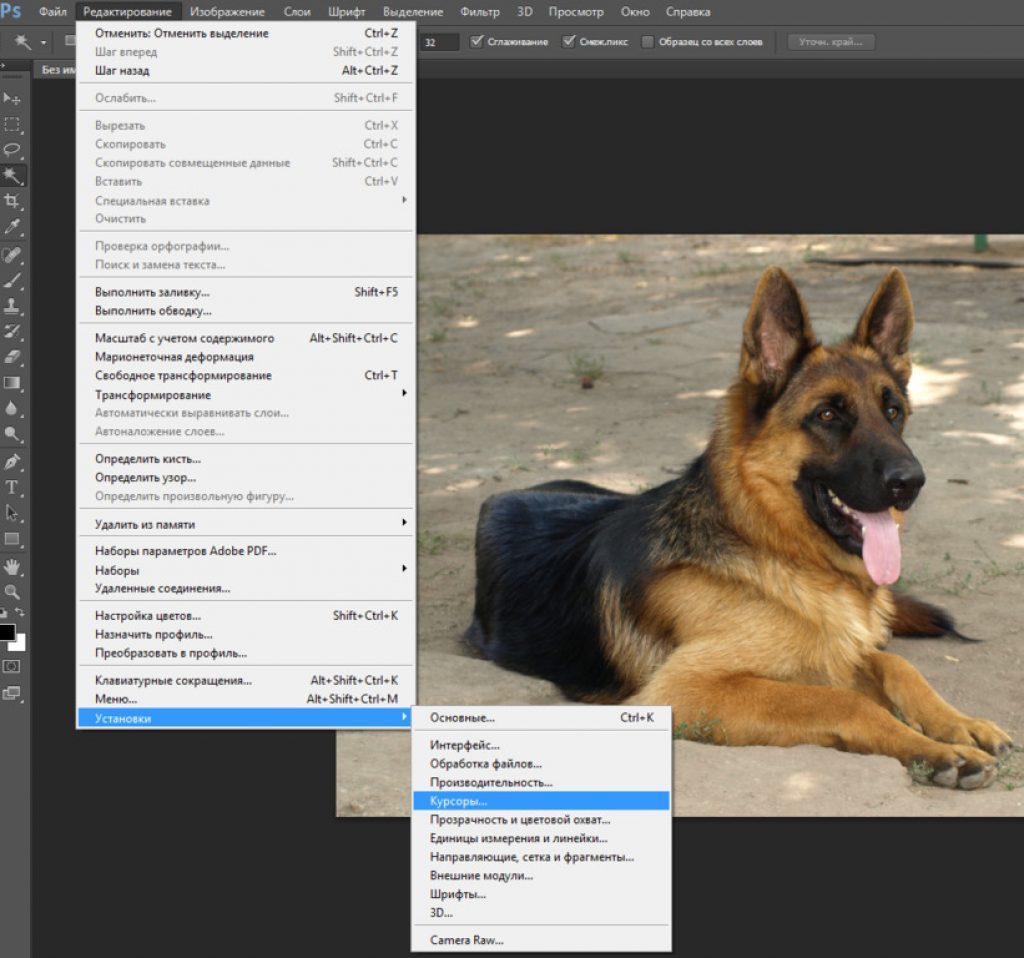Select the Clone Stamp tool
Image resolution: width=1024 pixels, height=958 pixels.
[12, 306]
